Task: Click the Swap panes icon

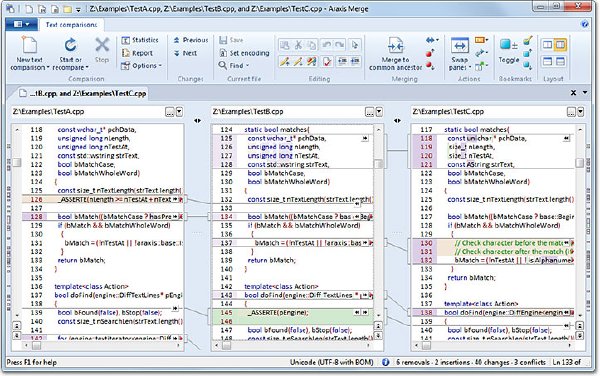Action: tap(460, 46)
